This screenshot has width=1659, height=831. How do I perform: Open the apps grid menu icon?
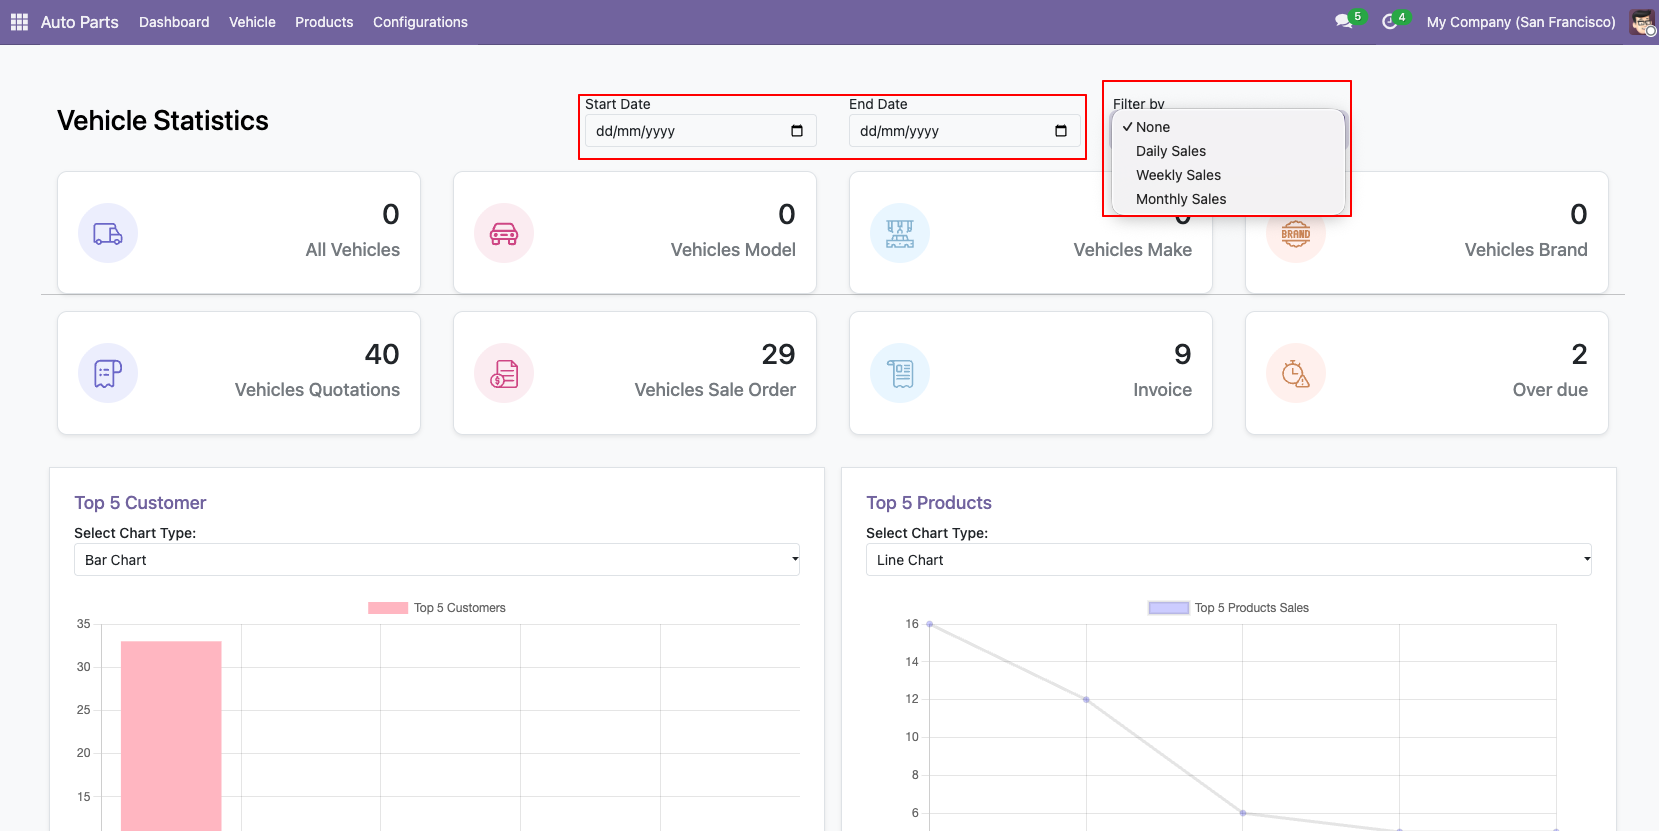point(19,22)
